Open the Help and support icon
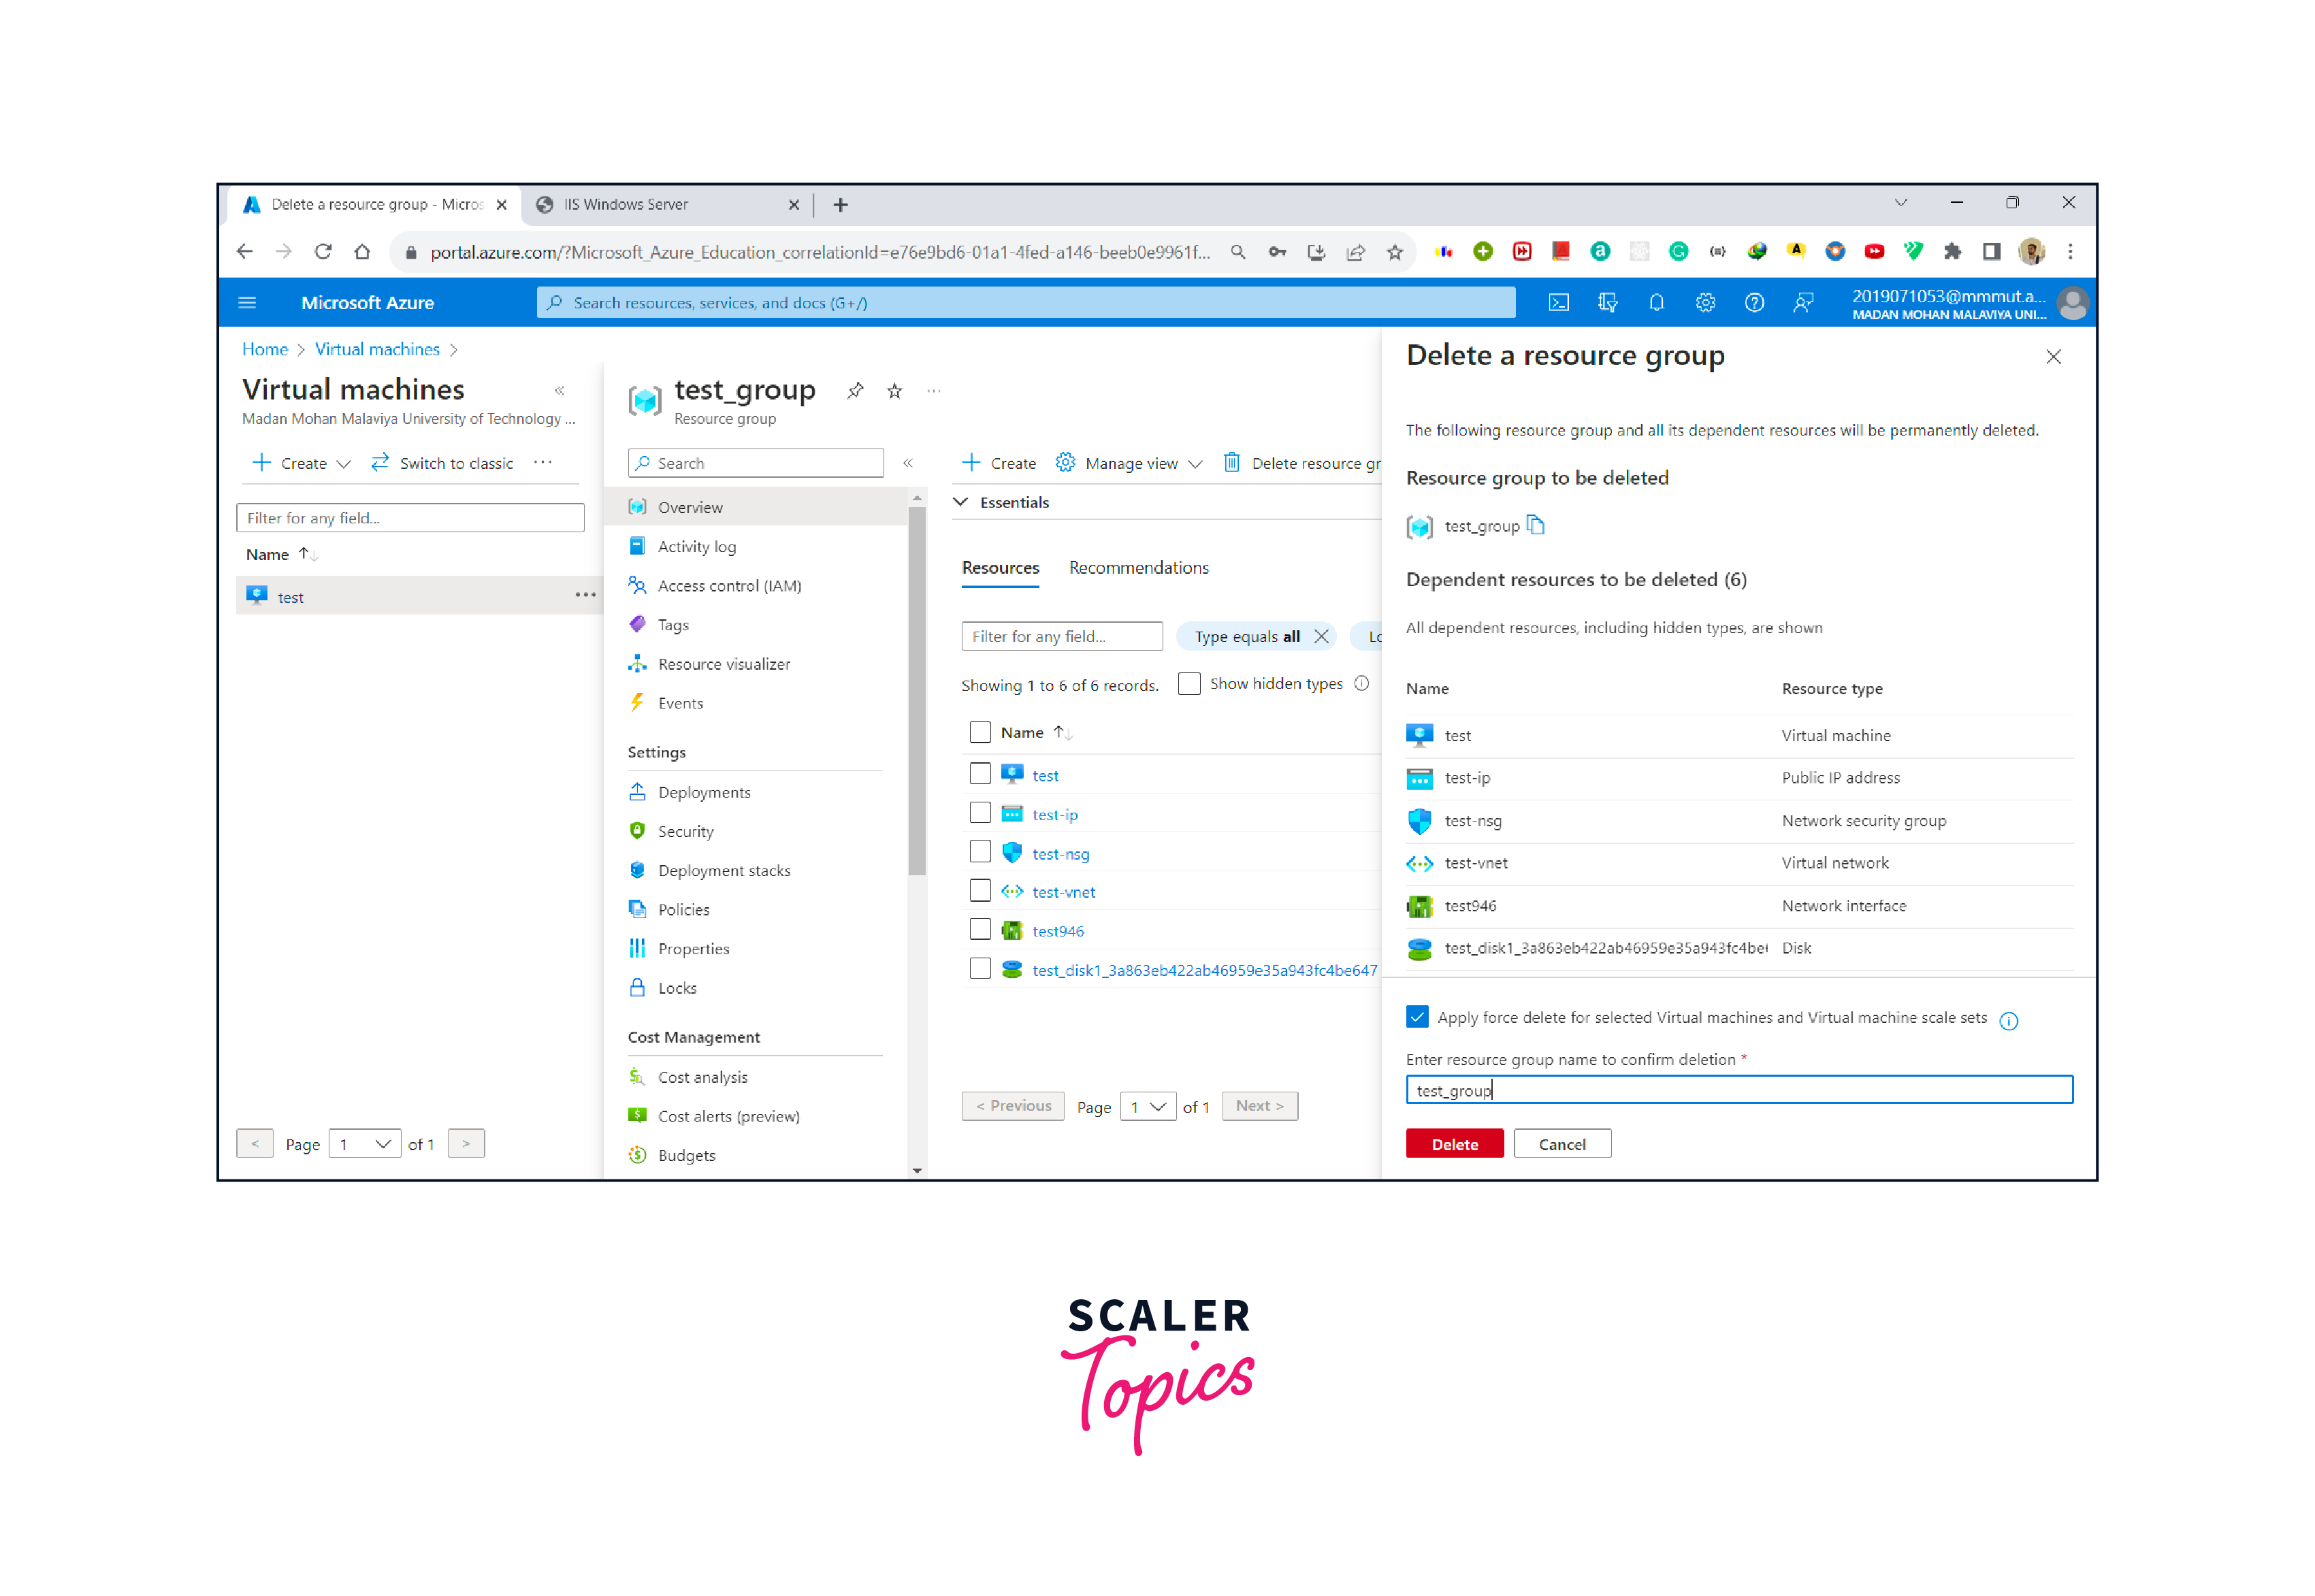This screenshot has height=1596, width=2315. [1754, 302]
